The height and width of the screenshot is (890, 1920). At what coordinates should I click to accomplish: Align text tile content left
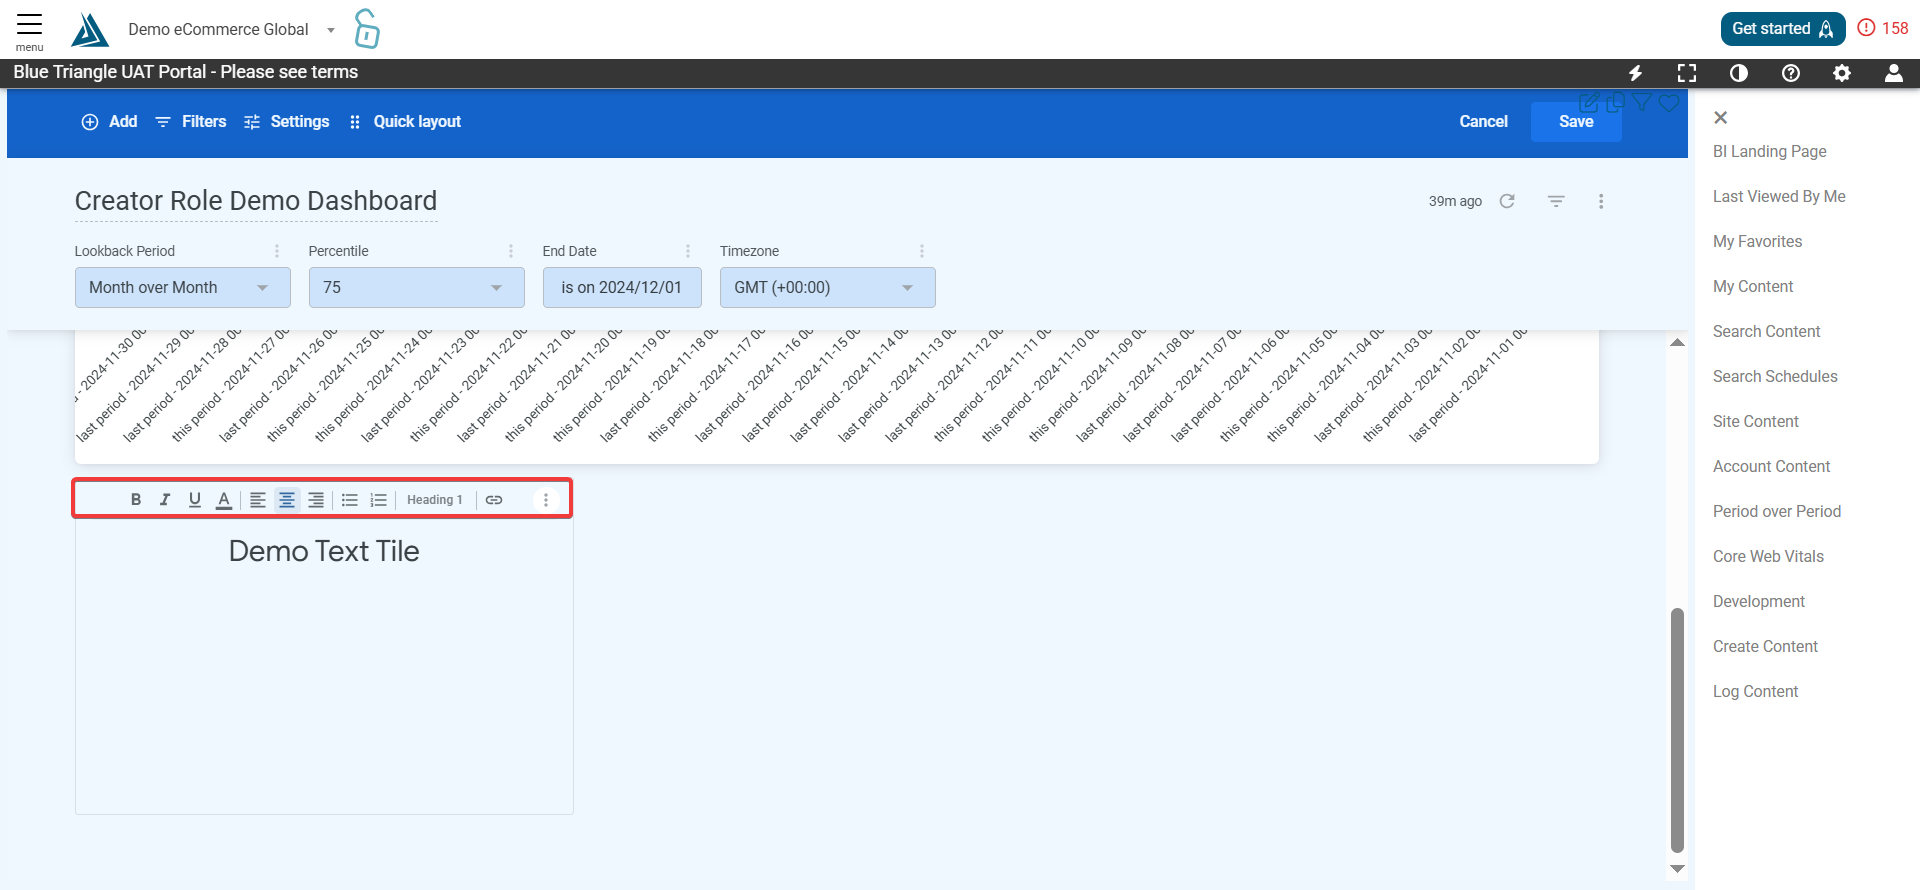(258, 500)
